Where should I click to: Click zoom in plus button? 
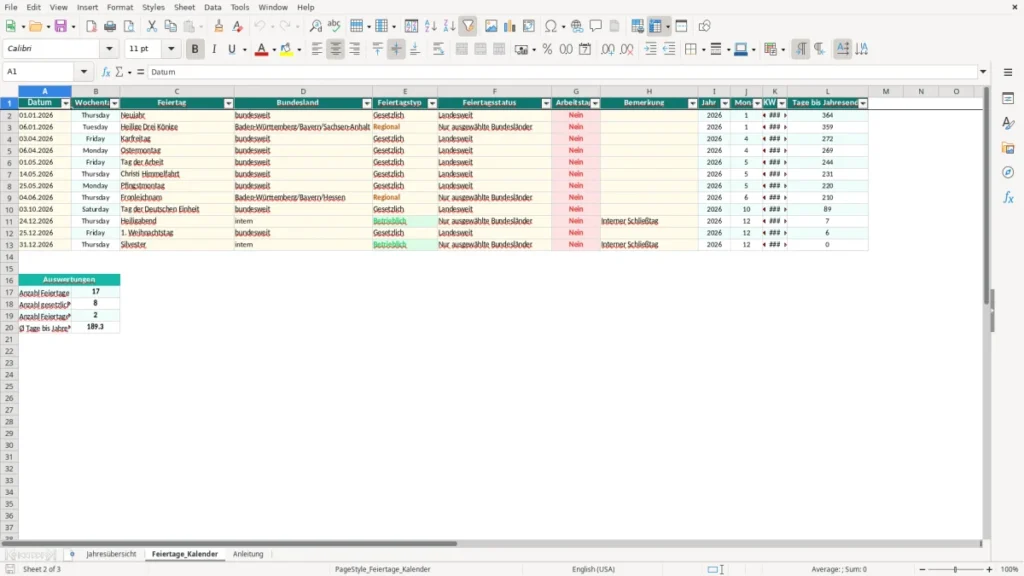coord(989,569)
